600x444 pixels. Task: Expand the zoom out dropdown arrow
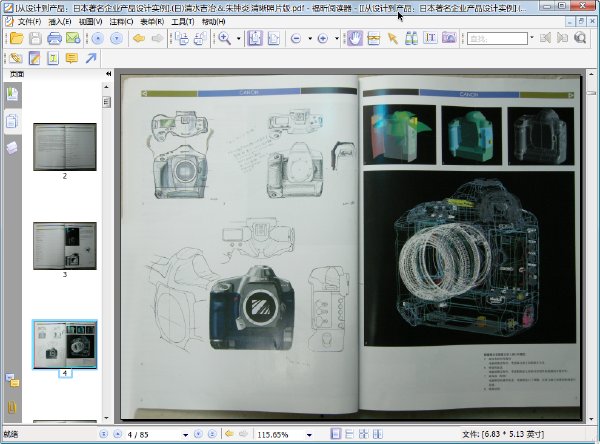point(310,38)
